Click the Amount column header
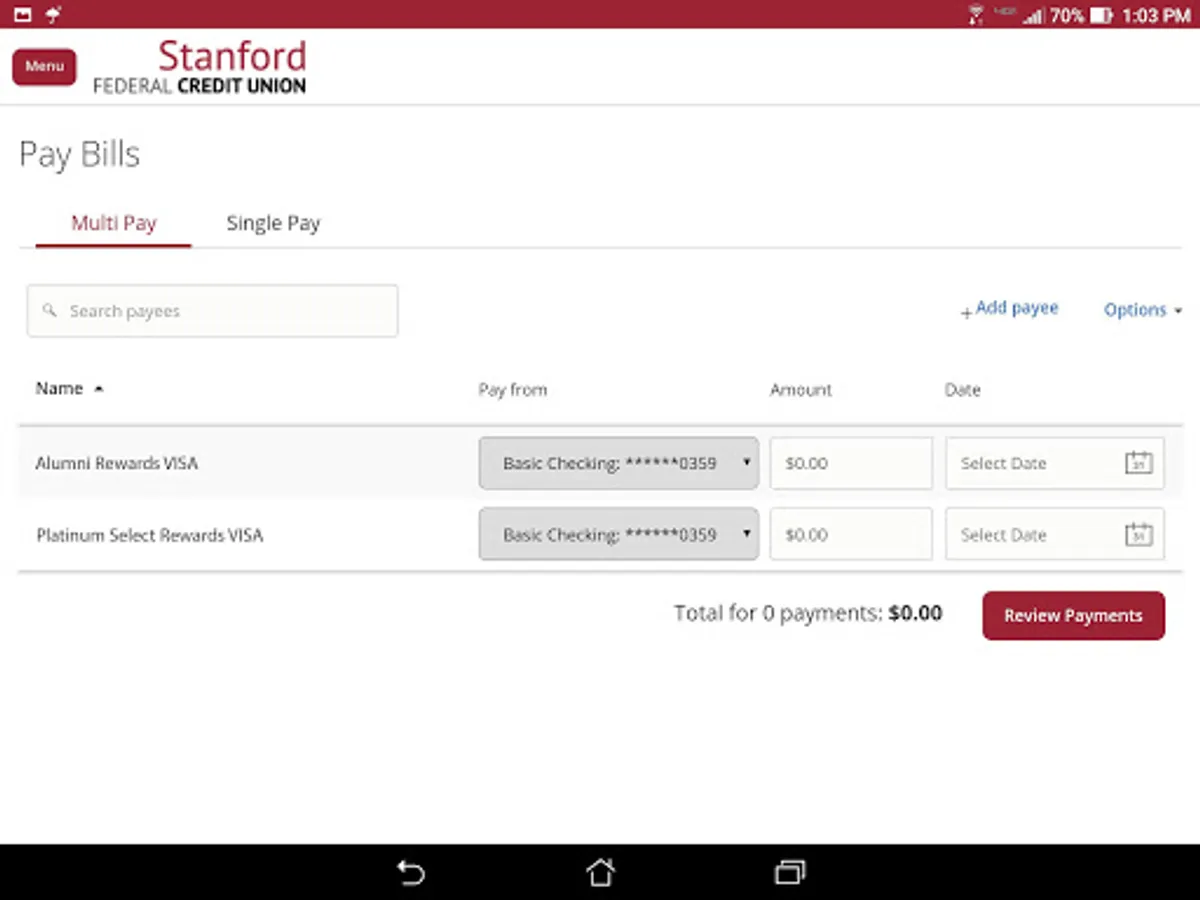1200x900 pixels. coord(801,390)
